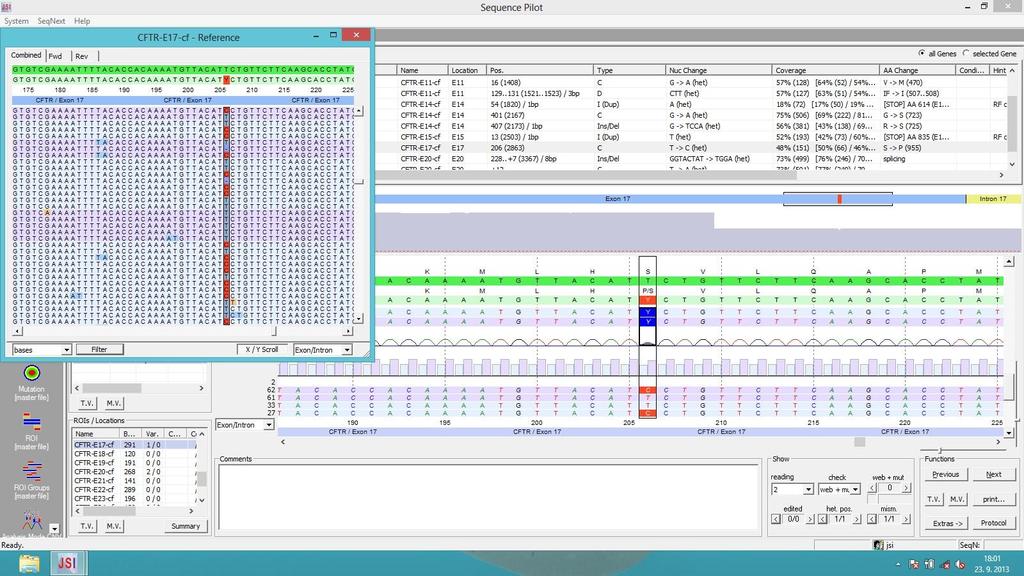1024x576 pixels.
Task: Open the bases dropdown in Reference window
Action: coord(66,350)
